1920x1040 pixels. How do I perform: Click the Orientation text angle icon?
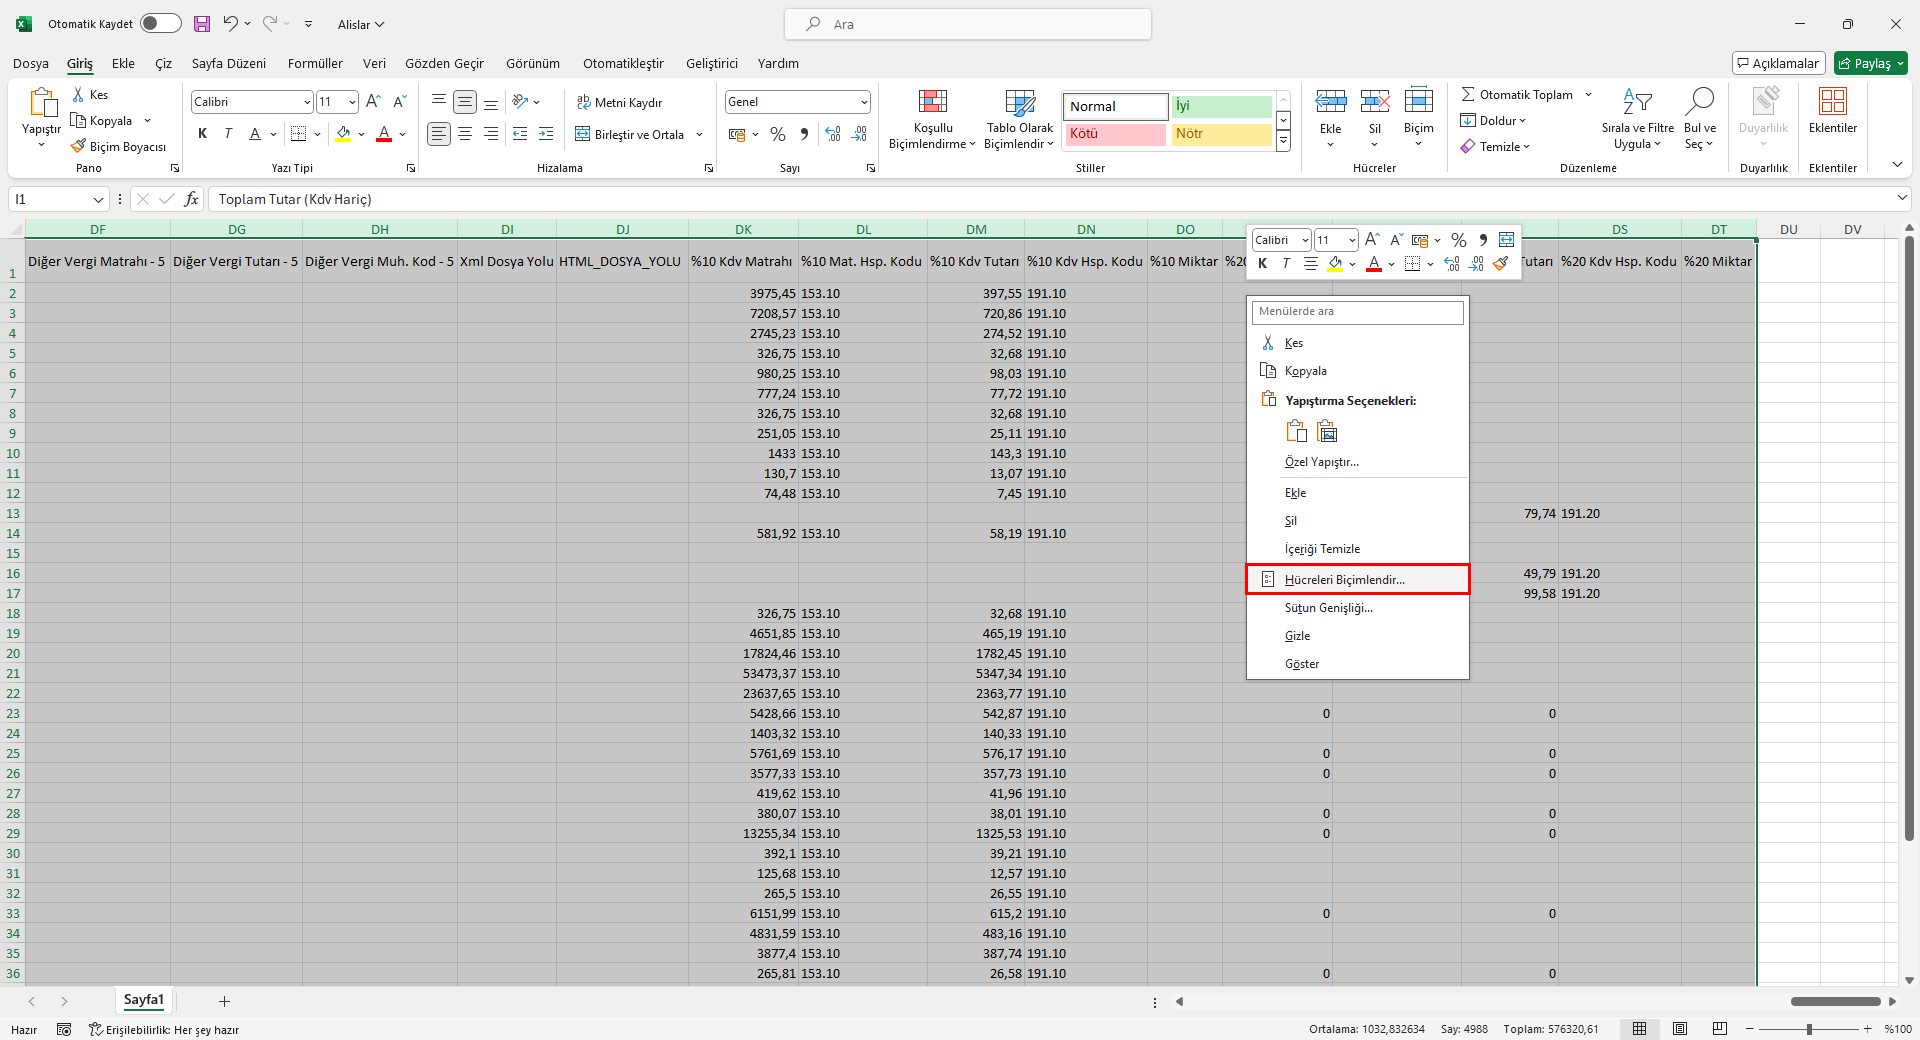(520, 101)
